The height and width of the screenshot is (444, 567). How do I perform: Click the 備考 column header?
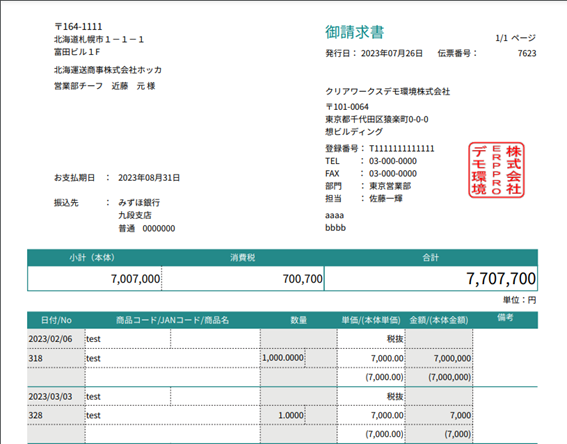tap(505, 318)
